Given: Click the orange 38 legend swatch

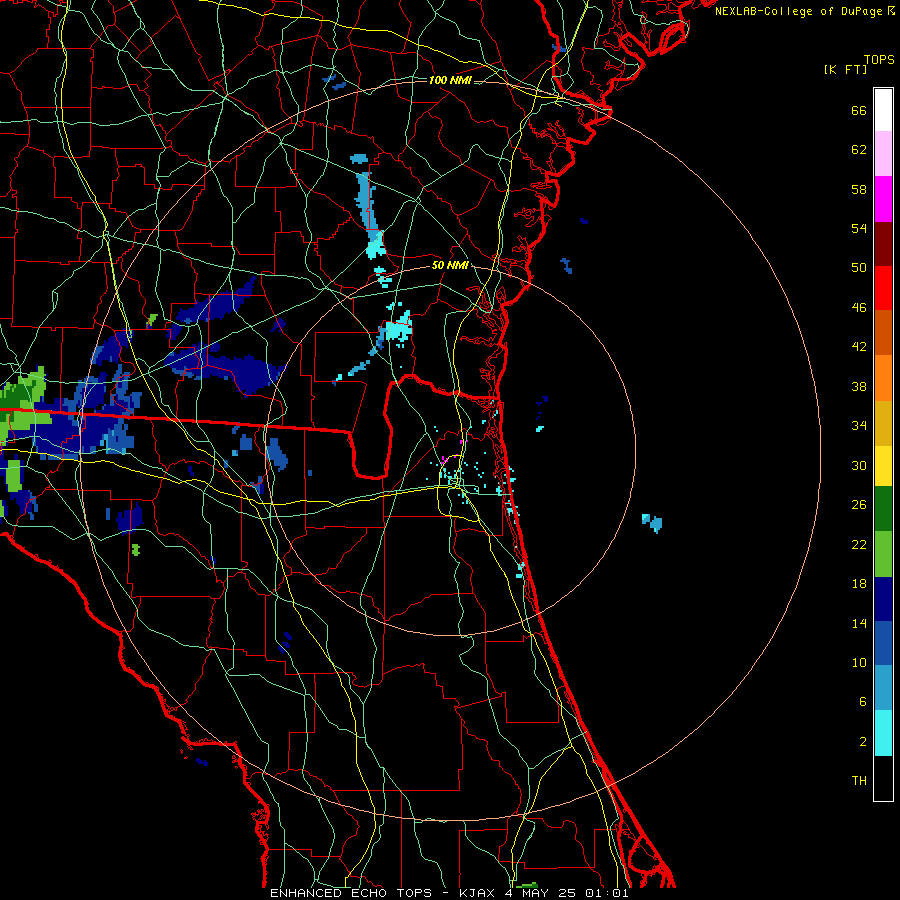Looking at the screenshot, I should click(883, 378).
